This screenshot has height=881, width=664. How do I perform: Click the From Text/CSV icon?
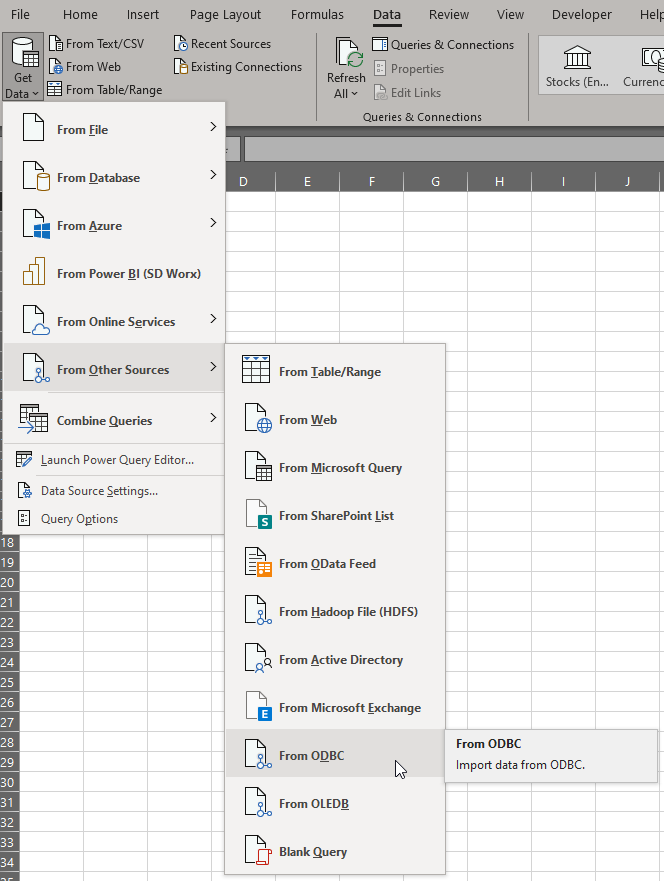pyautogui.click(x=56, y=43)
